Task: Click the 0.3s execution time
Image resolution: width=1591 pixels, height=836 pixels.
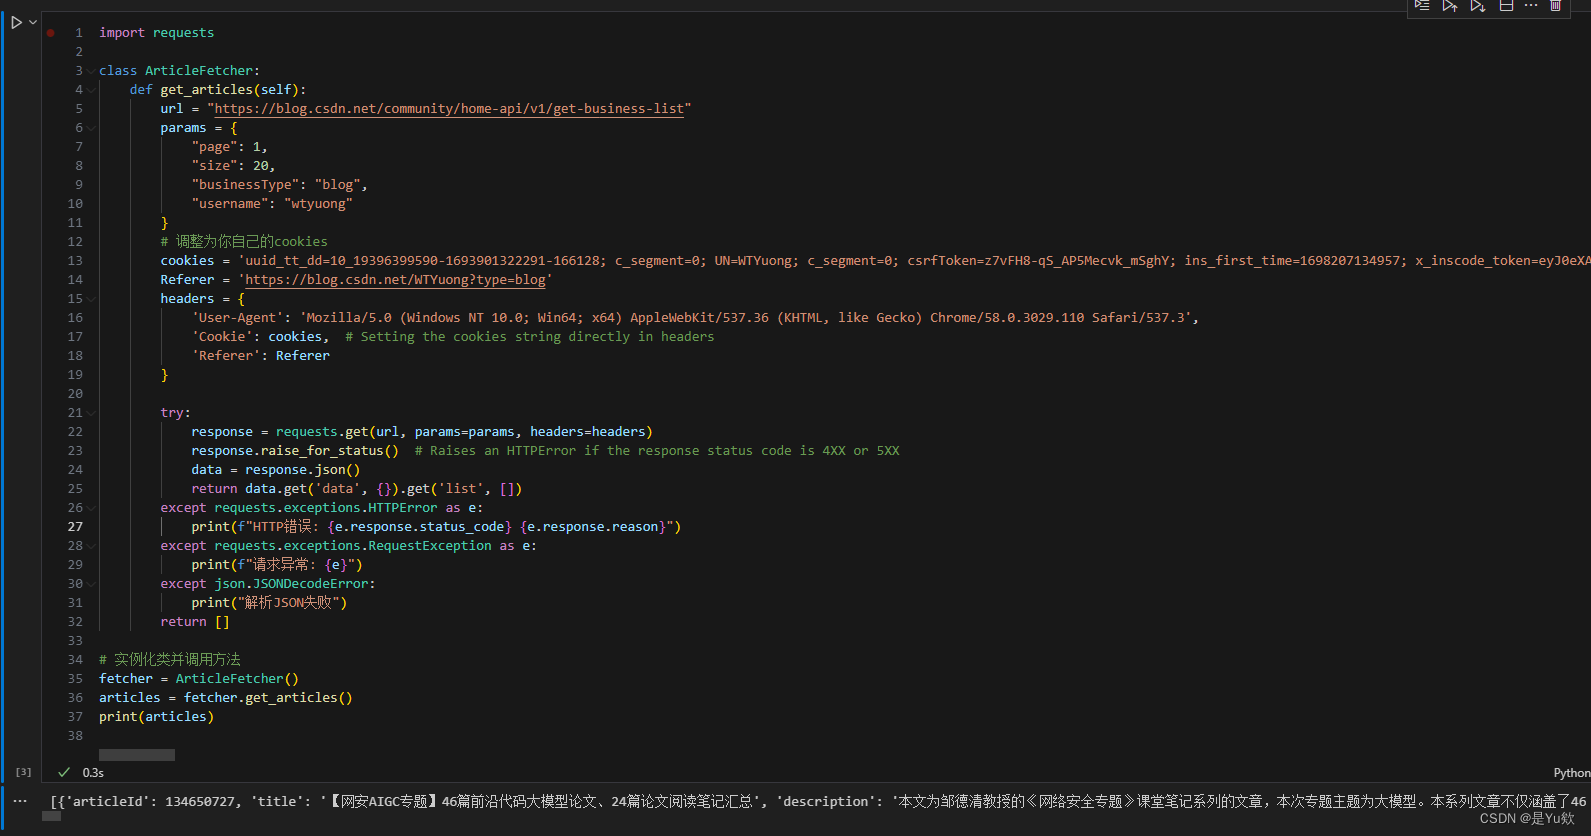Action: pos(93,773)
